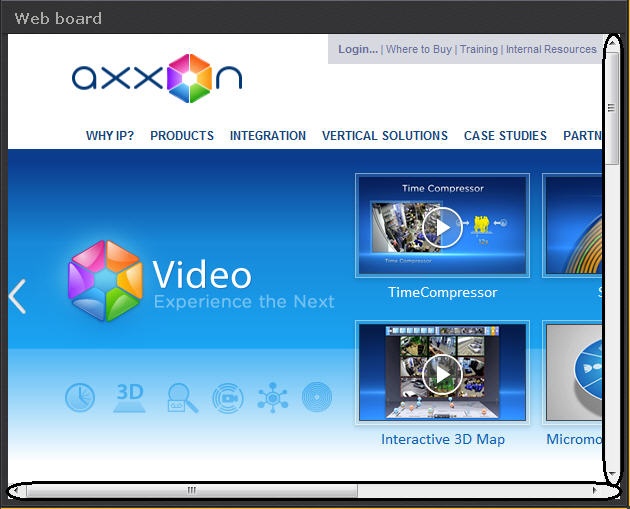This screenshot has height=509, width=630.
Task: Click the Axxon logo in the header
Action: click(x=157, y=78)
